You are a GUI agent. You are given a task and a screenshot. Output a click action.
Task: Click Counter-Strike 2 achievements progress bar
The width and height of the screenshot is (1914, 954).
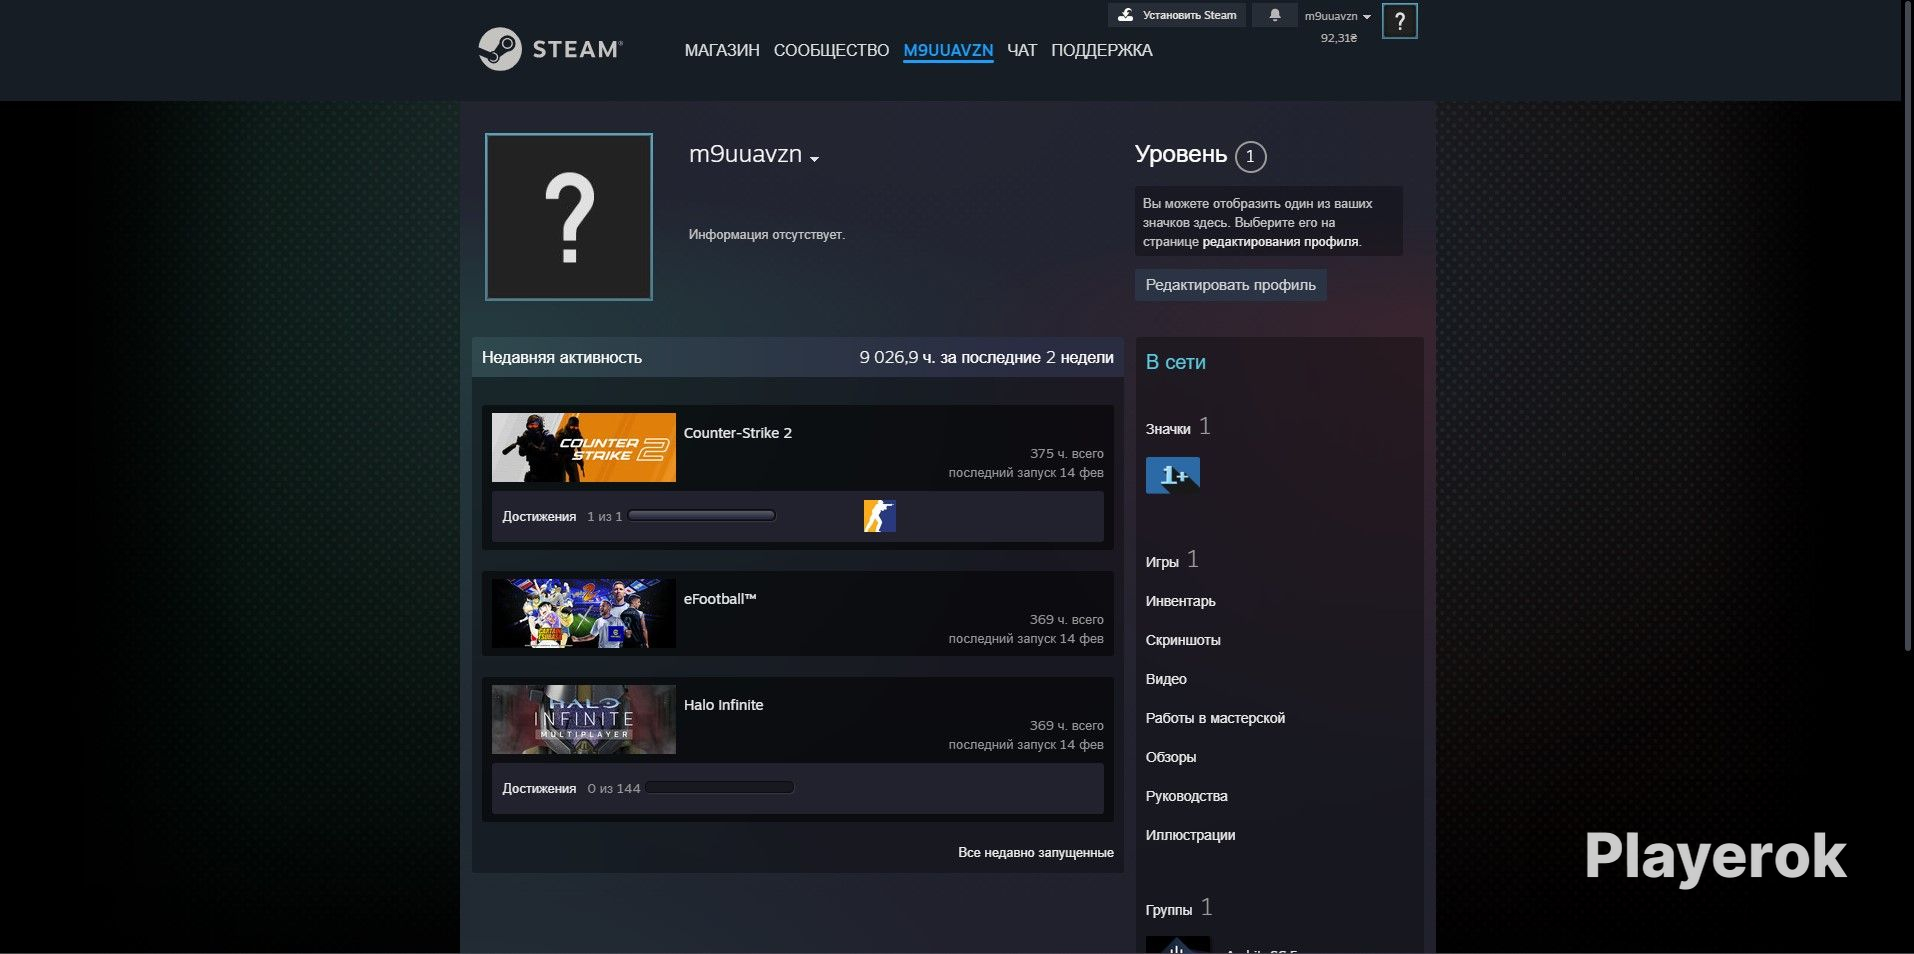[x=702, y=516]
